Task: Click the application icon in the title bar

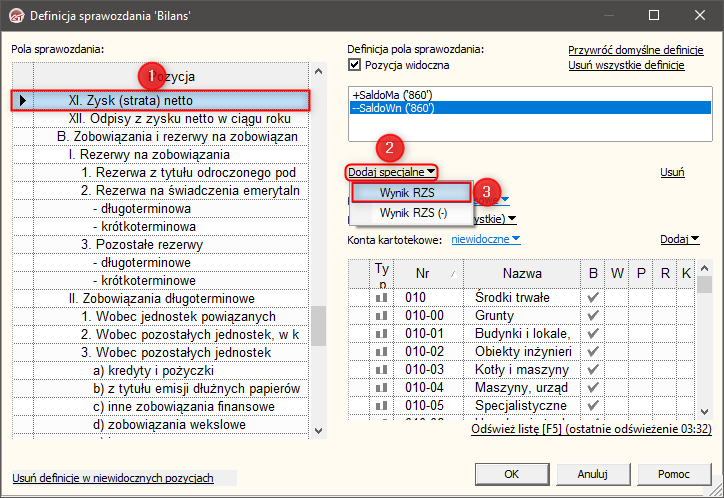Action: pyautogui.click(x=17, y=15)
